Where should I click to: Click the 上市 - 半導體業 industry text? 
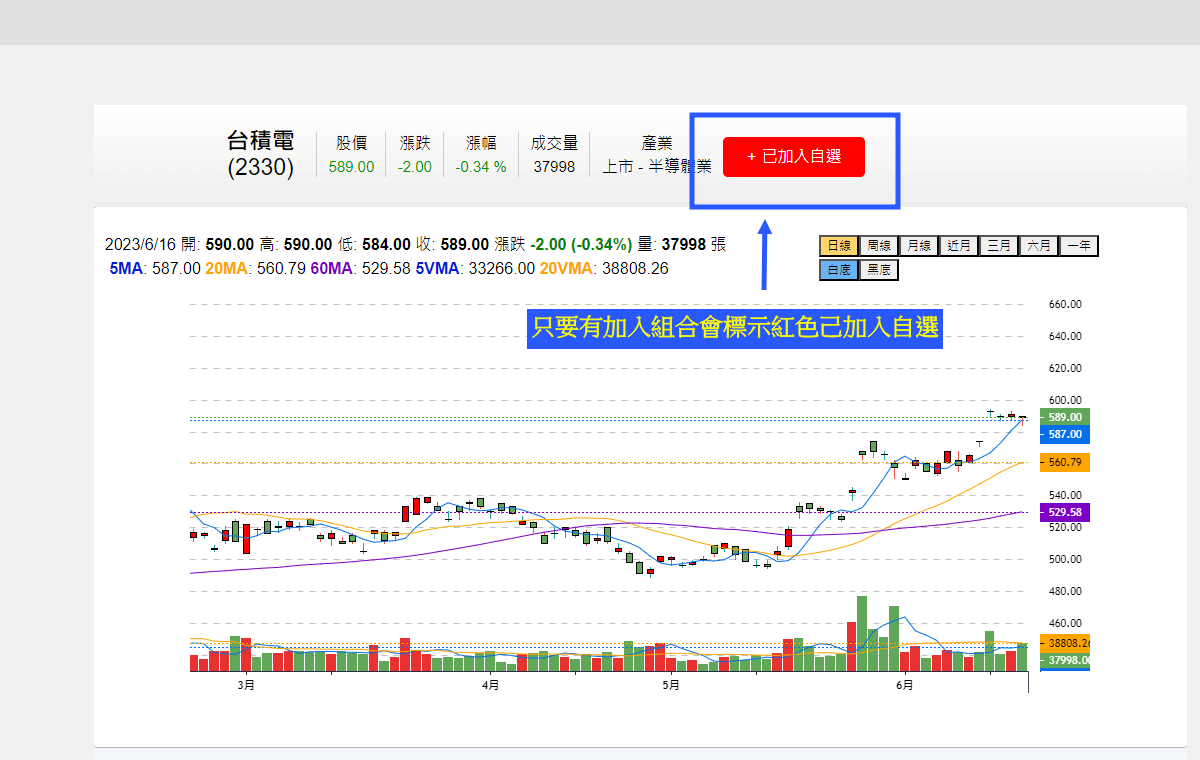[657, 167]
